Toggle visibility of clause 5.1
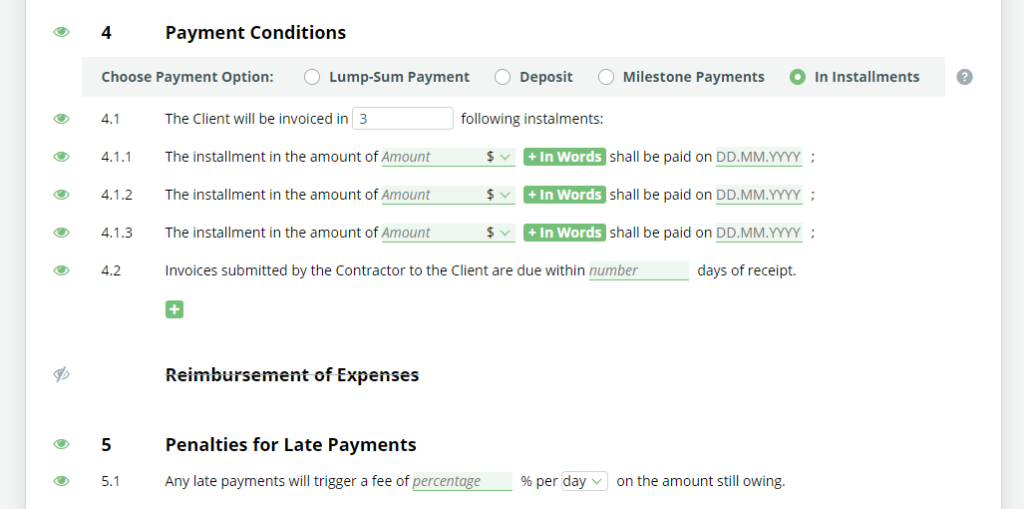 pos(61,482)
